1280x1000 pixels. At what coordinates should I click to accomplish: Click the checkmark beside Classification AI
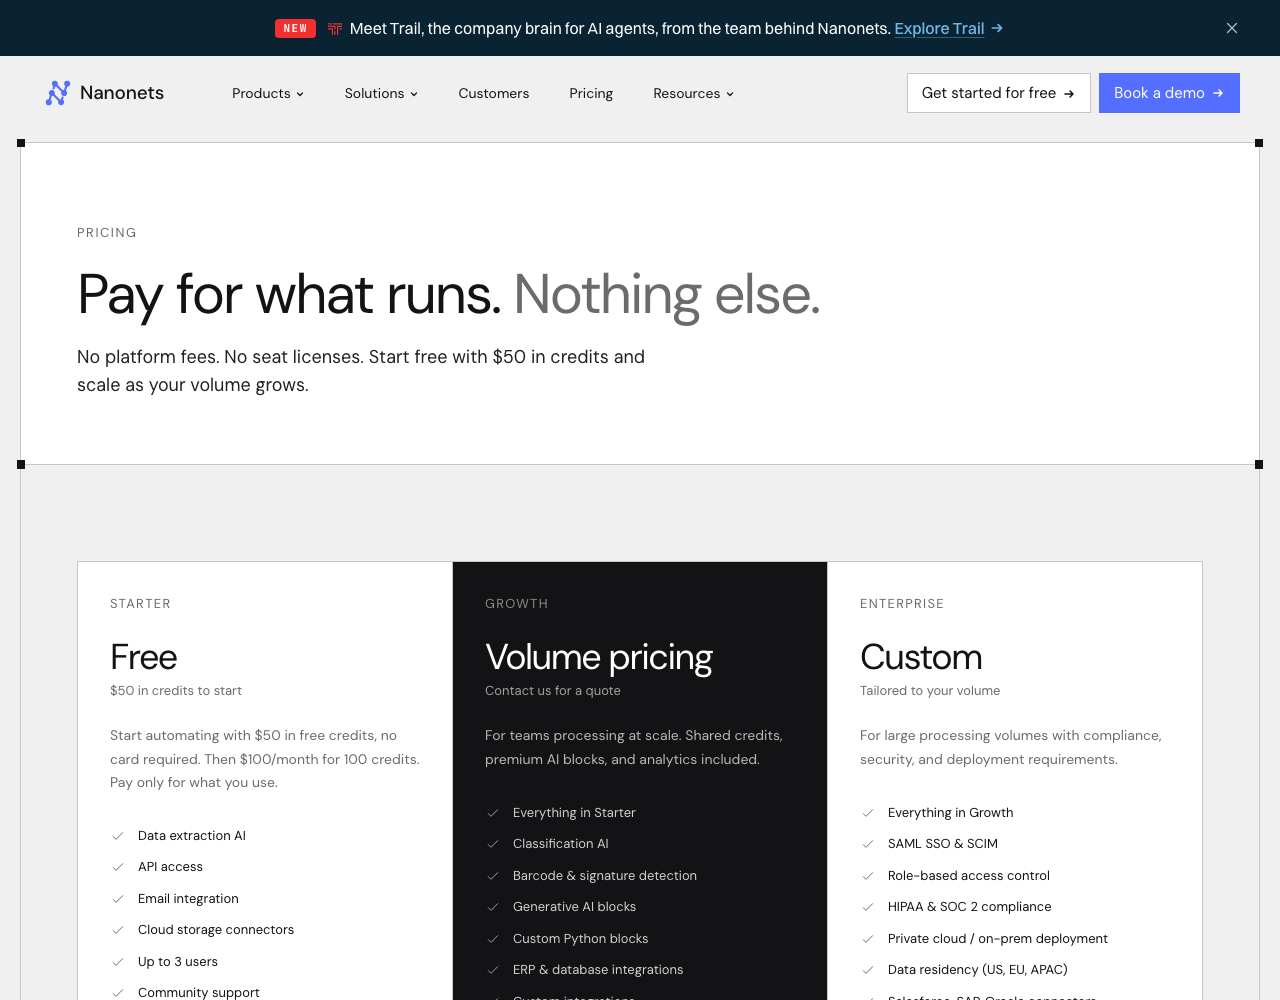tap(493, 844)
